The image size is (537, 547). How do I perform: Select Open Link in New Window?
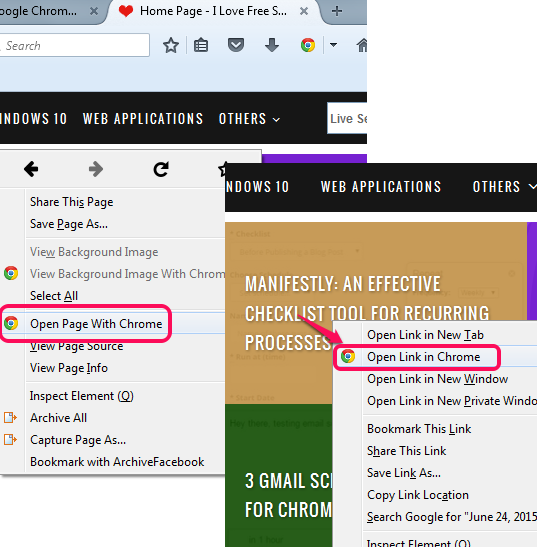438,379
